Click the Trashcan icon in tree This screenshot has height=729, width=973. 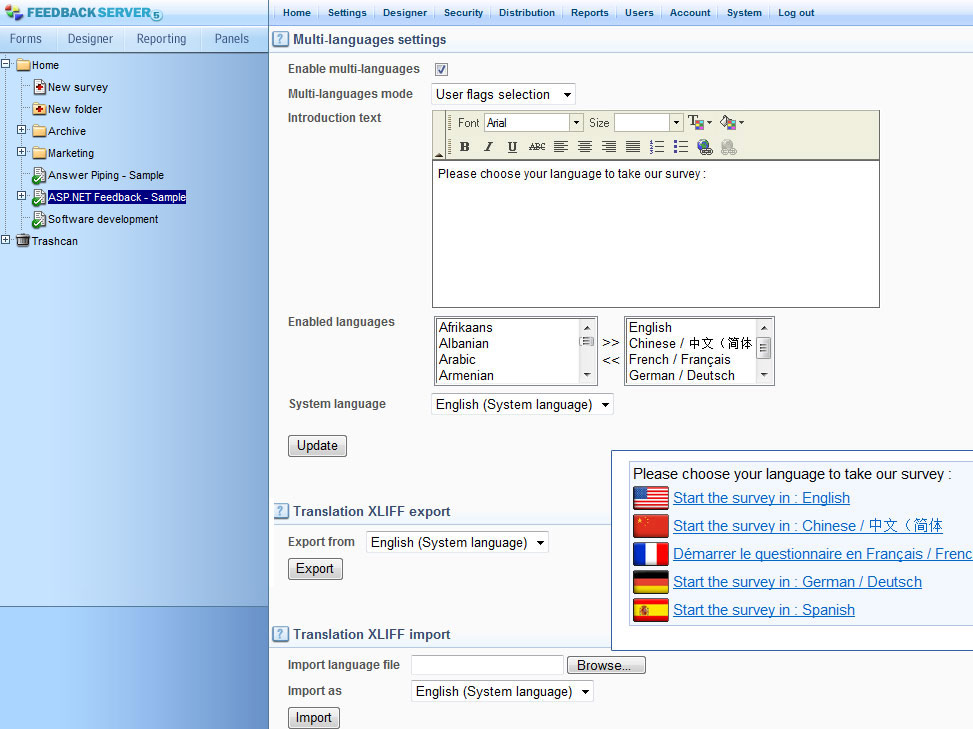point(23,241)
